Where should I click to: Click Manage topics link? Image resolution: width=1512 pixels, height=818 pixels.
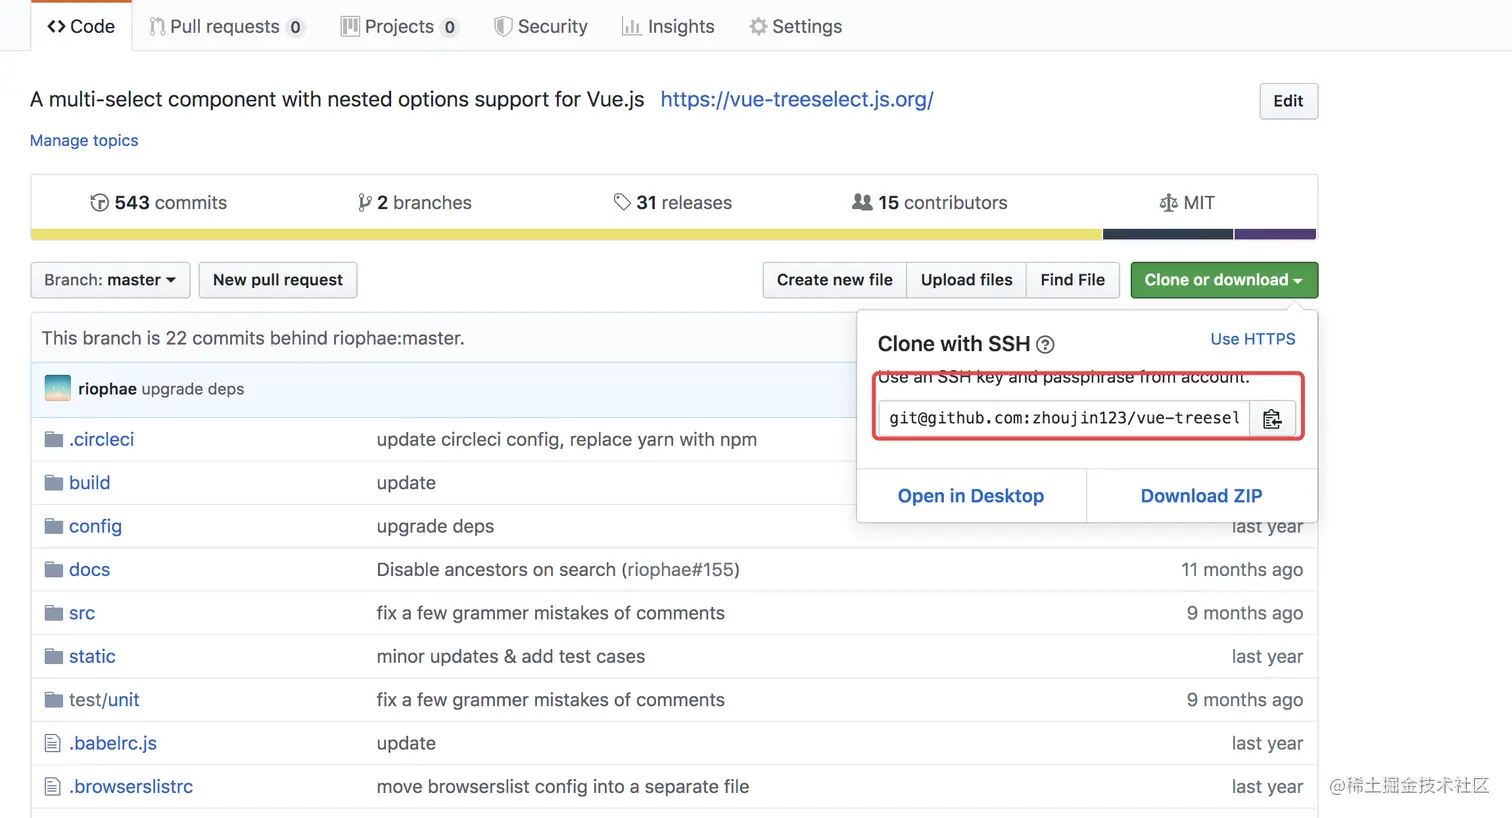(84, 140)
